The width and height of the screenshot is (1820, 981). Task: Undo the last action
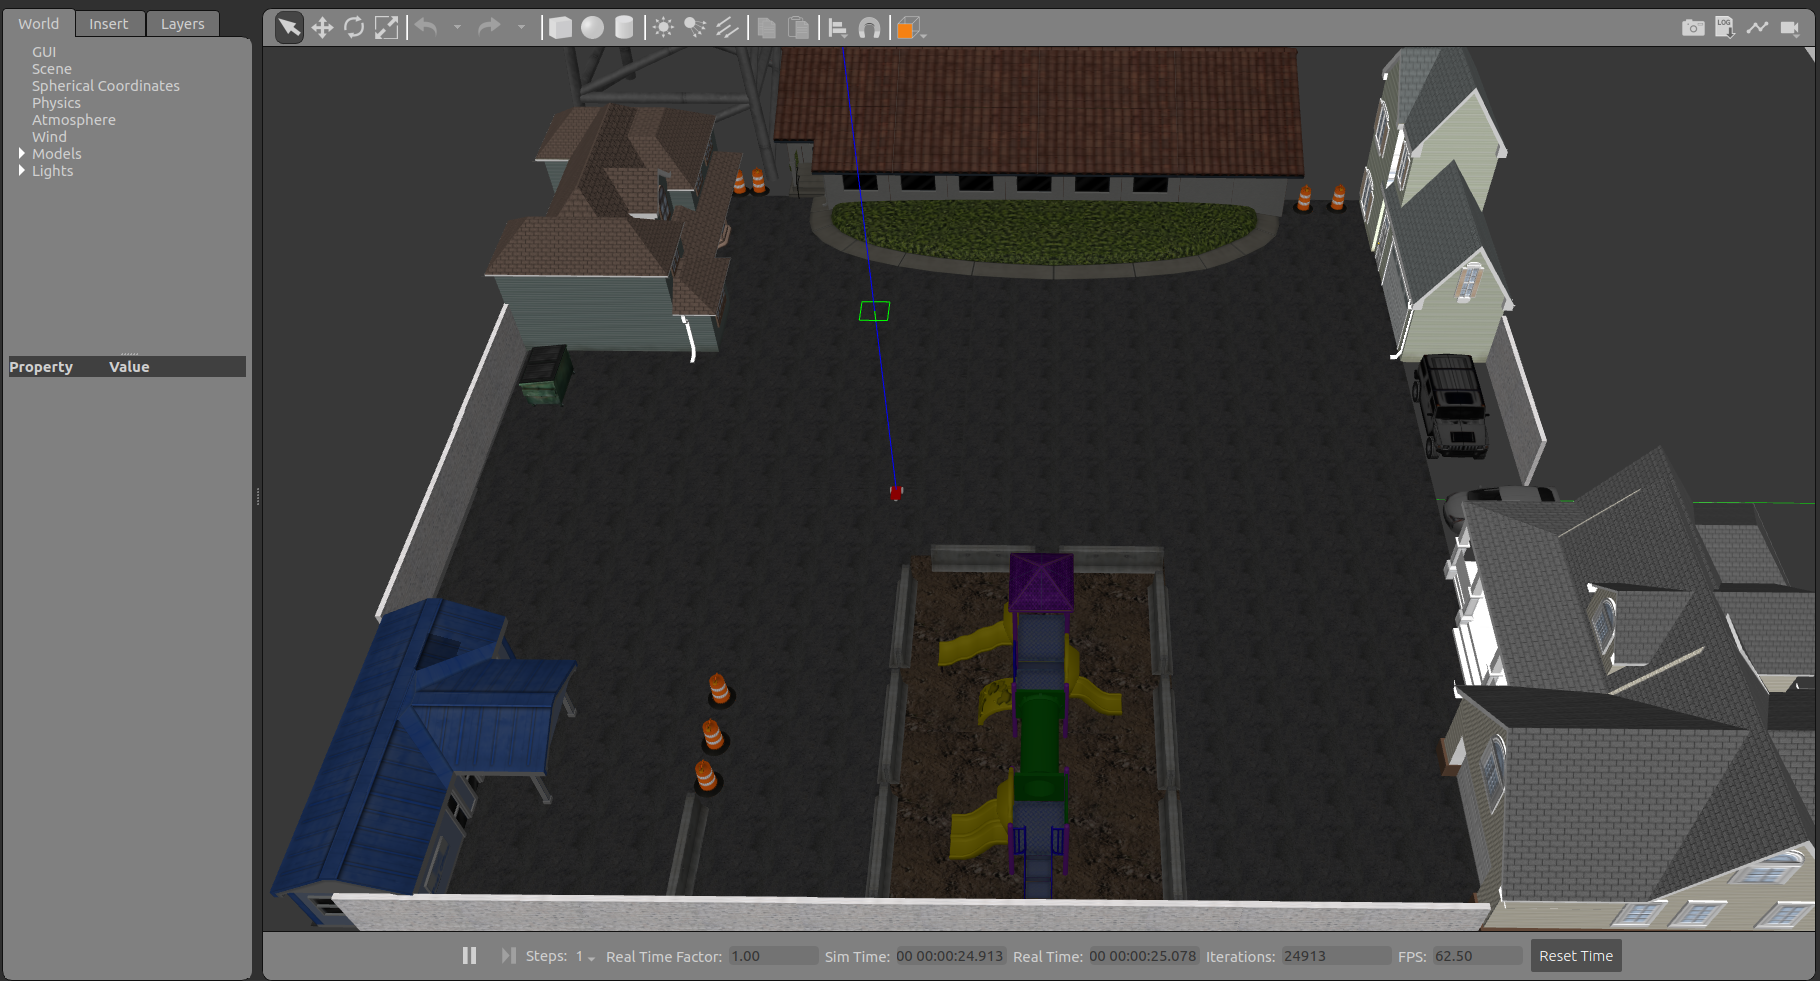tap(427, 28)
